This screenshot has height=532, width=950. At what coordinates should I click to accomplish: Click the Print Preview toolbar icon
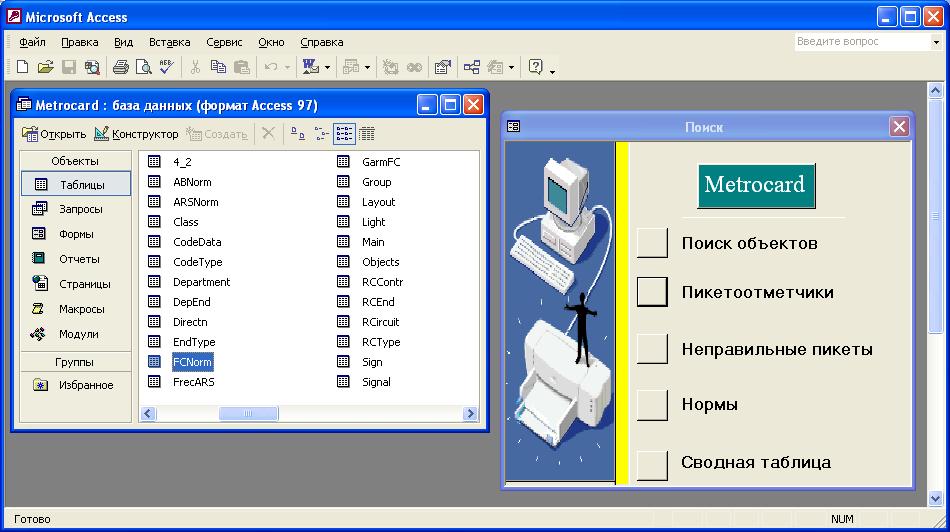[143, 67]
